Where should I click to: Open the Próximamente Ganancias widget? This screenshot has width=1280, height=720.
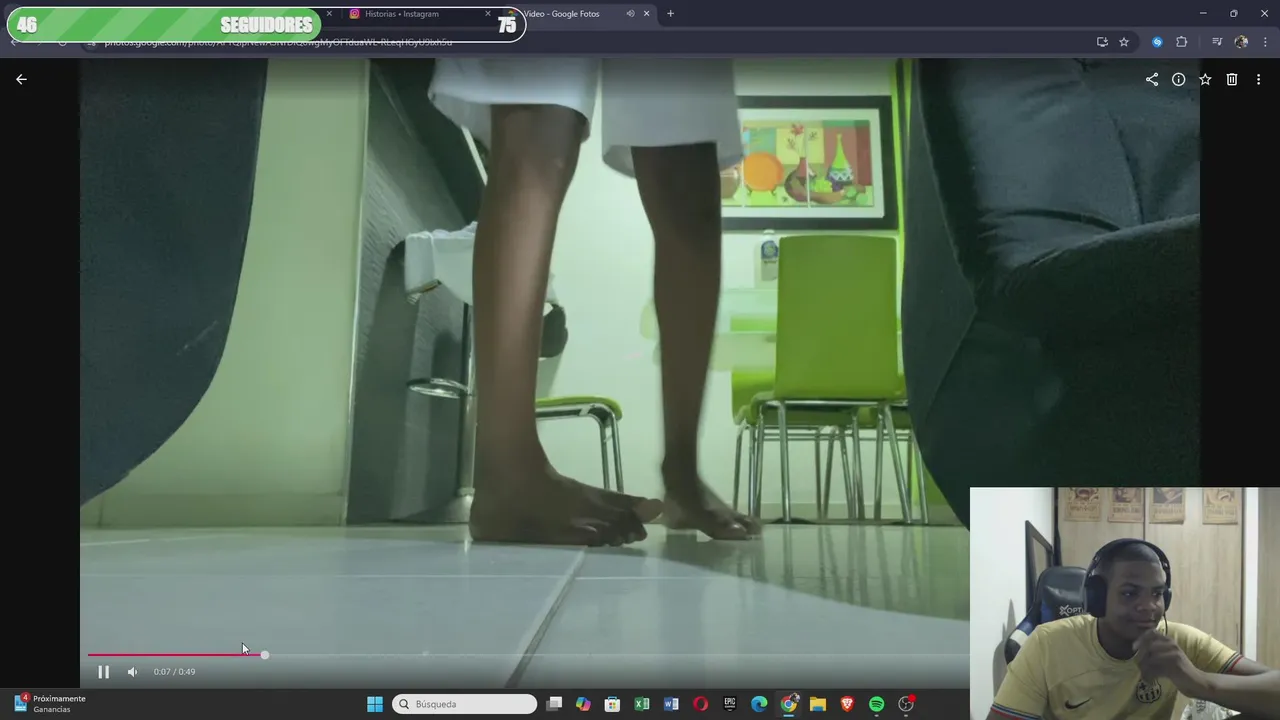[x=50, y=704]
